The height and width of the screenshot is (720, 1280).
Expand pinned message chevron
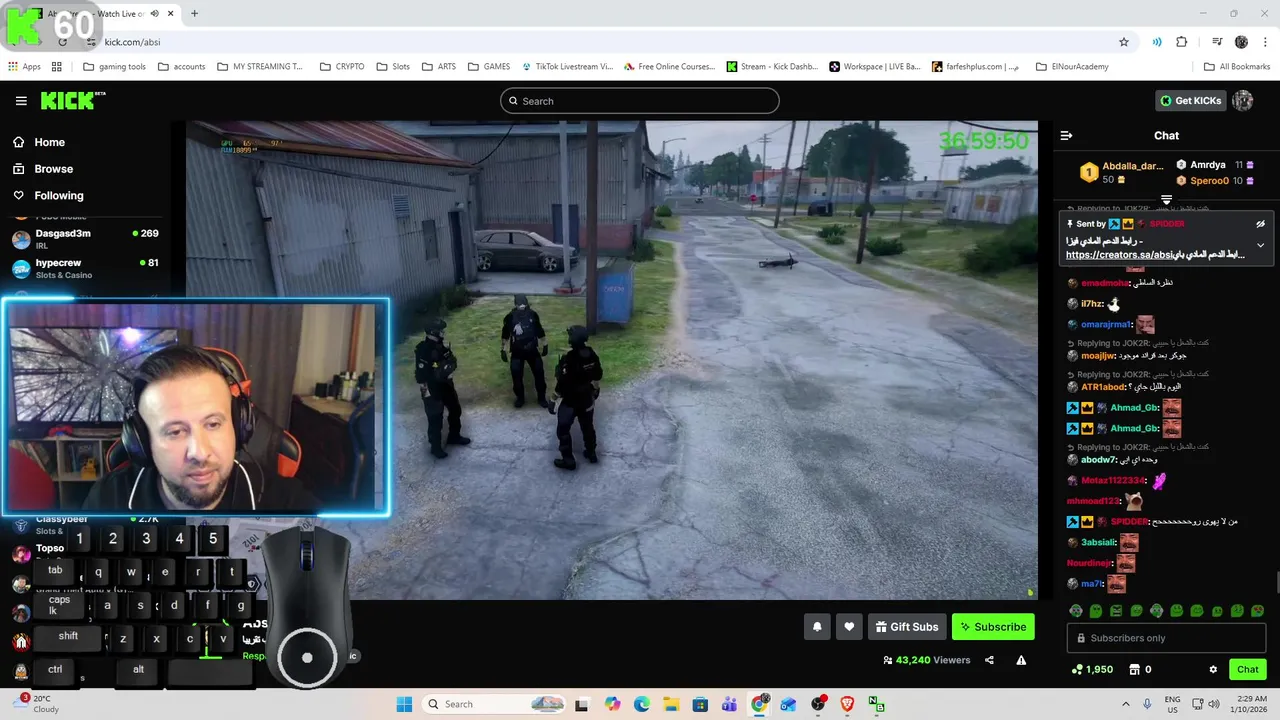pos(1260,245)
